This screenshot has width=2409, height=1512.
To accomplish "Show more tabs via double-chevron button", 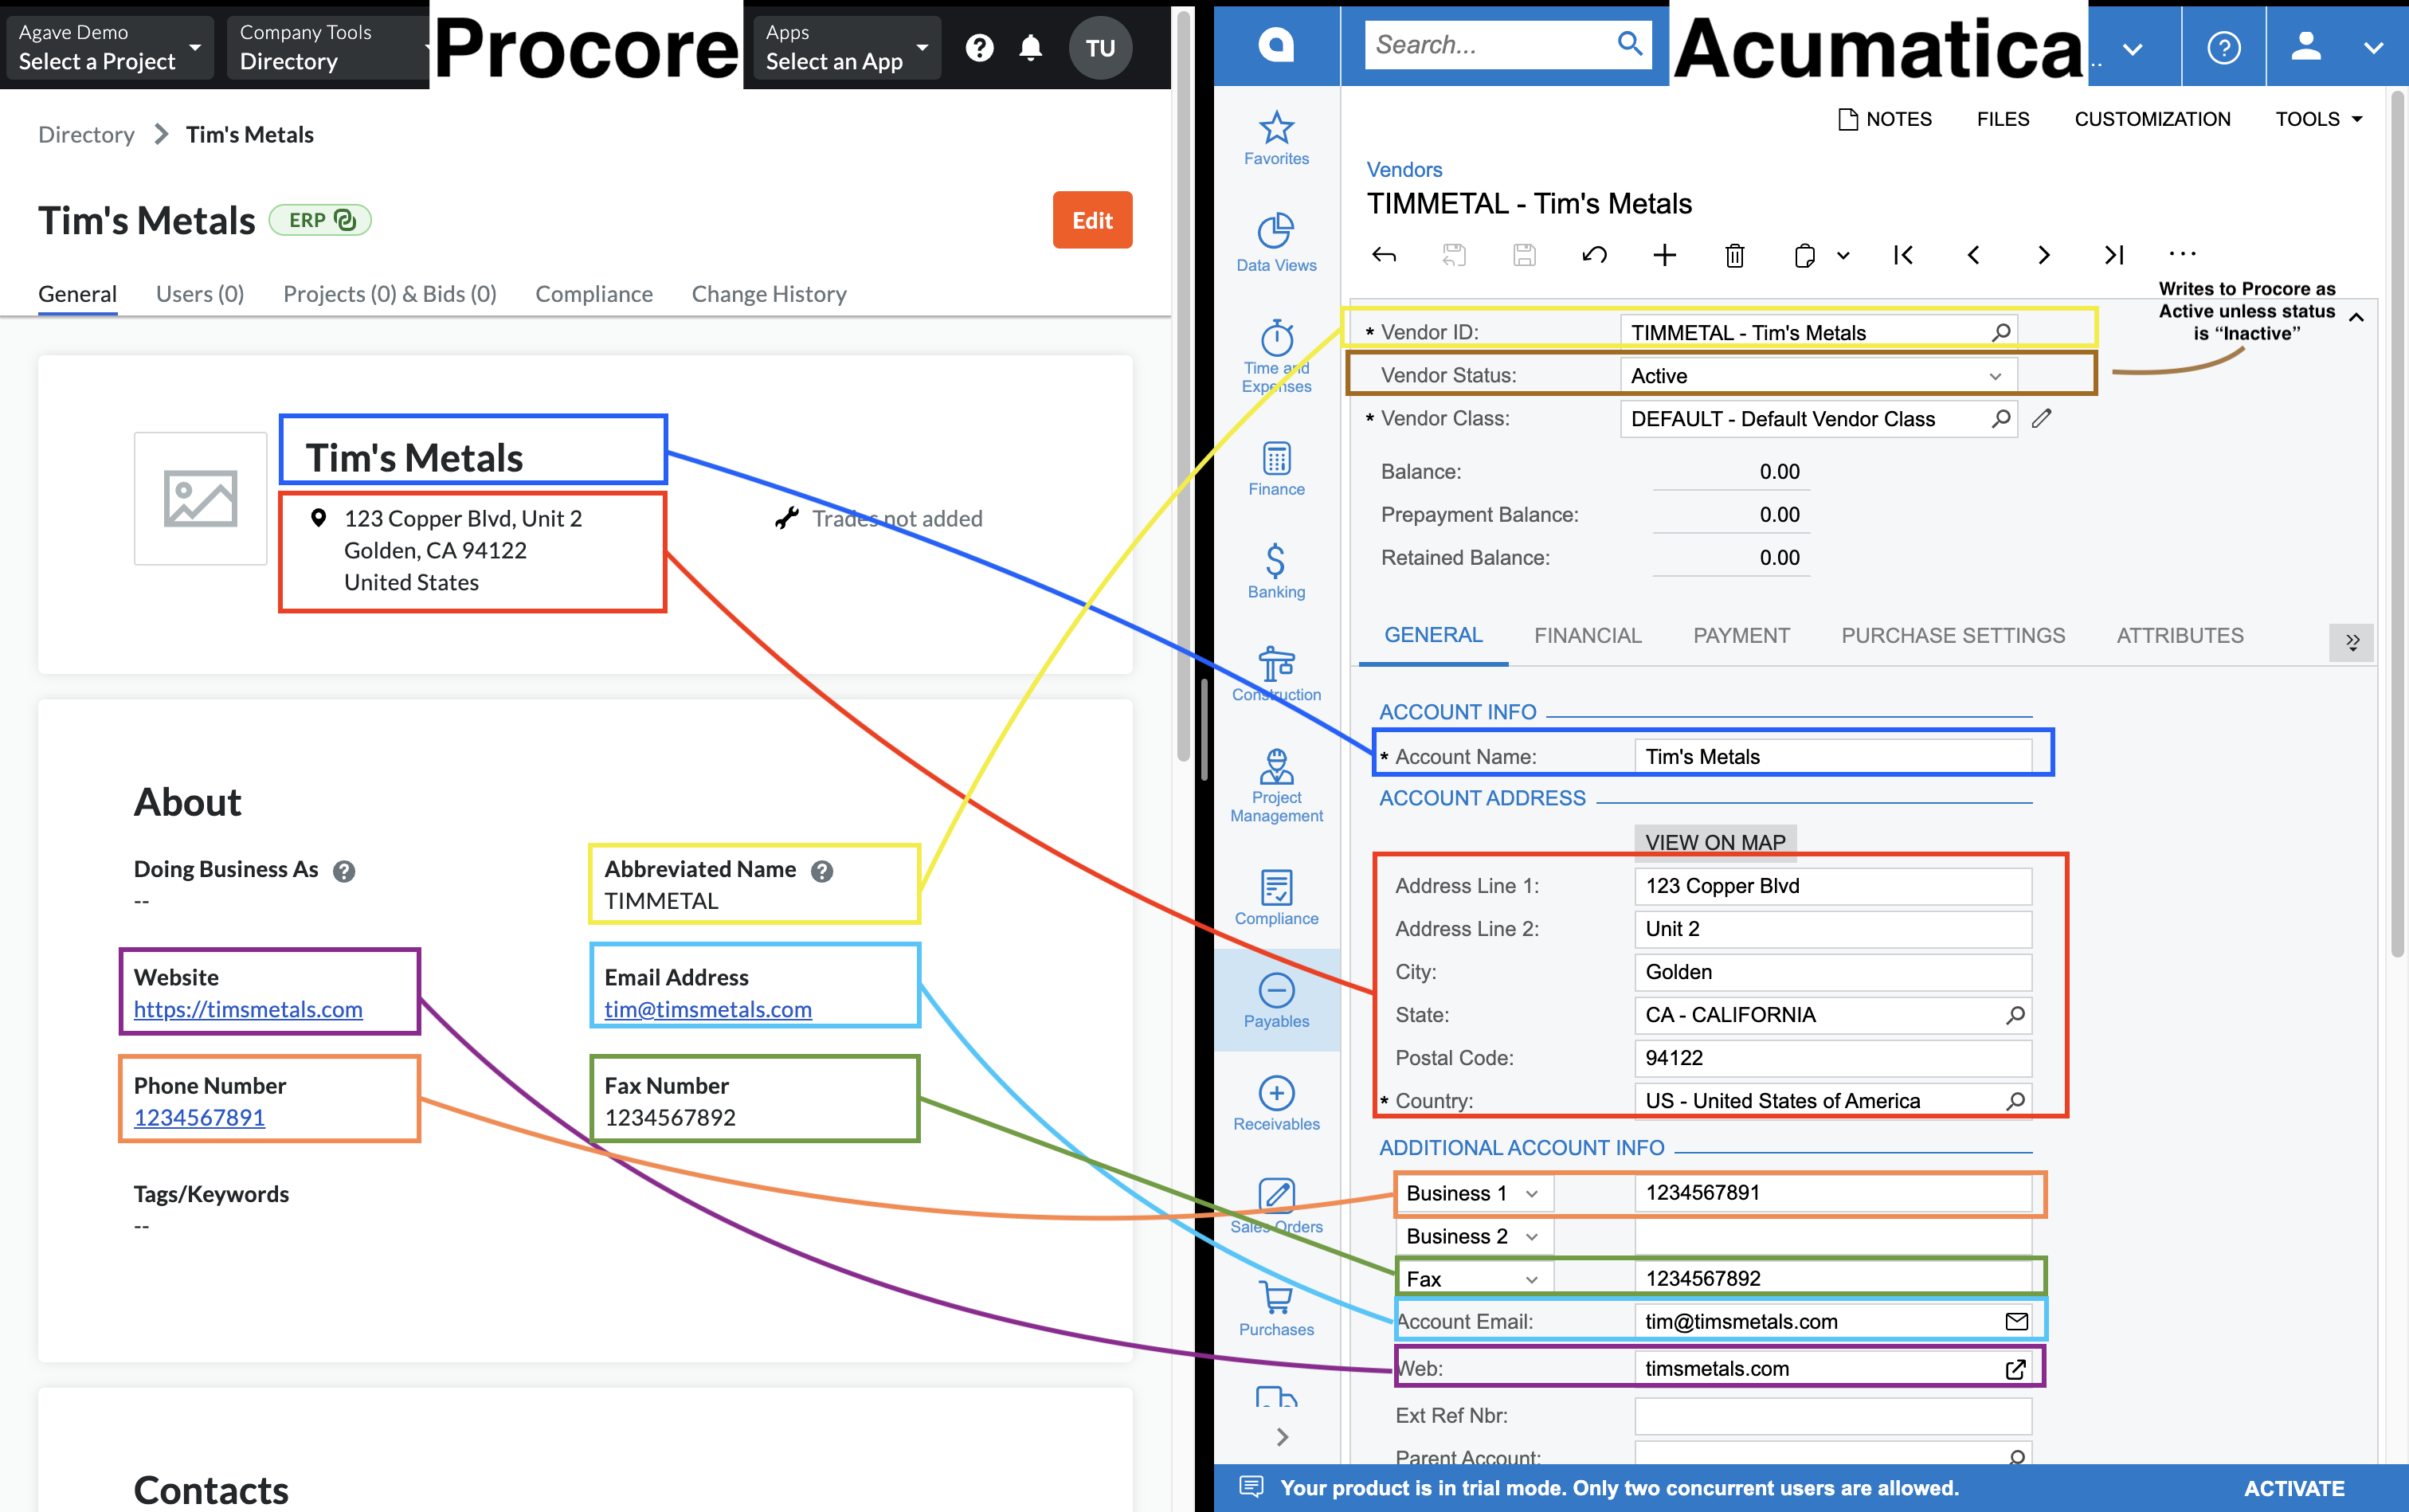I will tap(2352, 641).
